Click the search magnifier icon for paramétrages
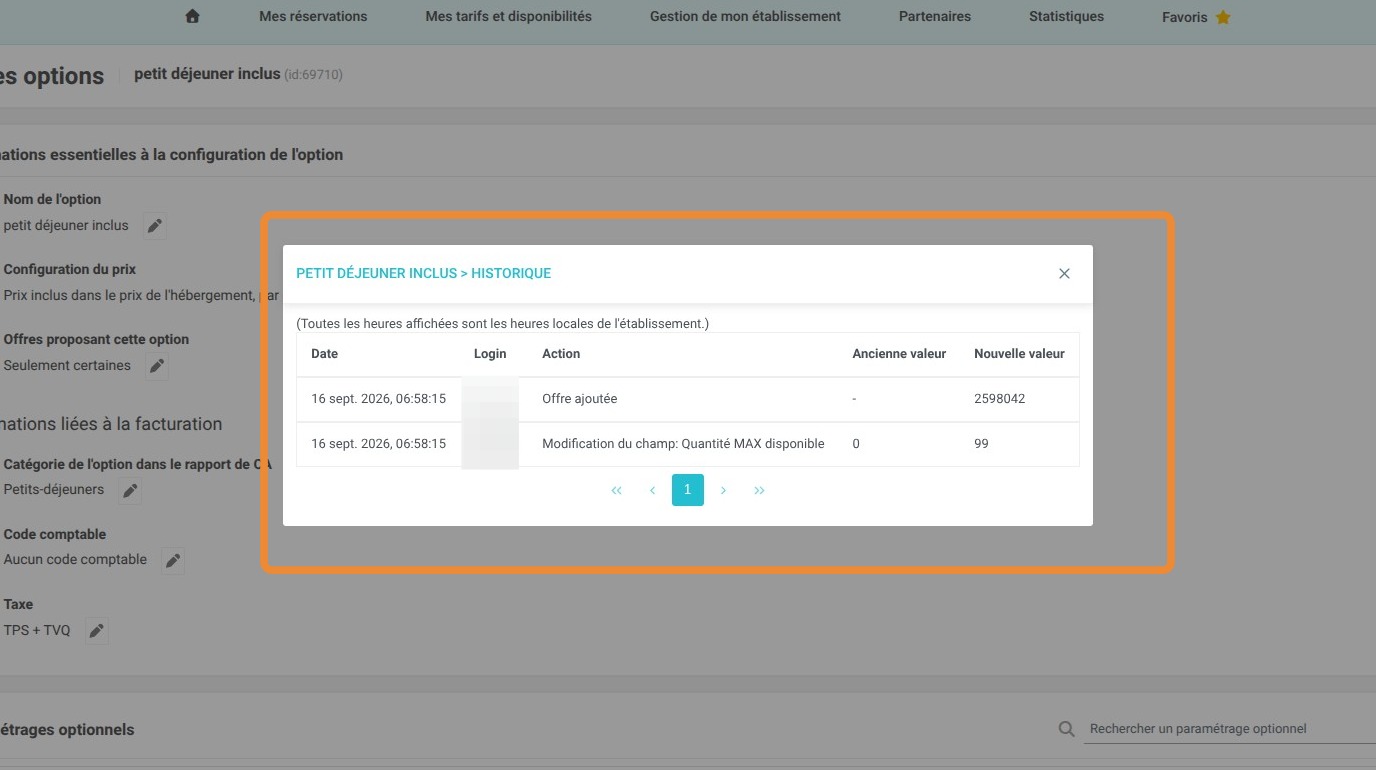This screenshot has height=770, width=1376. coord(1067,729)
